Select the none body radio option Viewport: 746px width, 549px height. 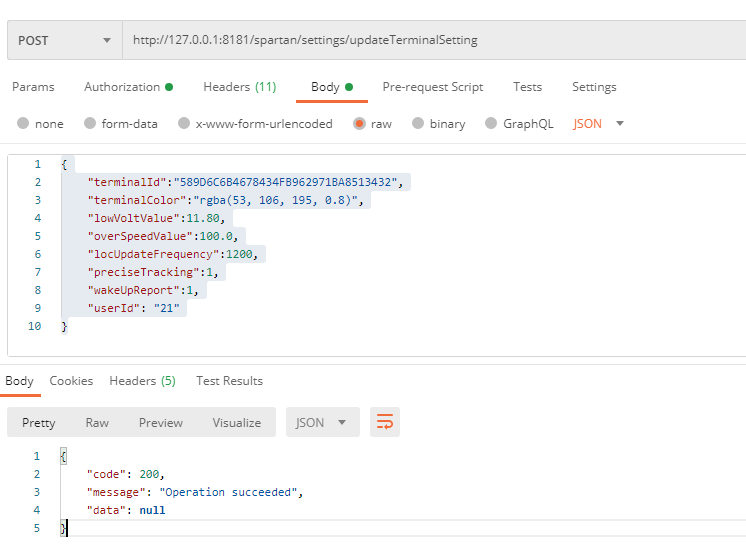(x=24, y=124)
